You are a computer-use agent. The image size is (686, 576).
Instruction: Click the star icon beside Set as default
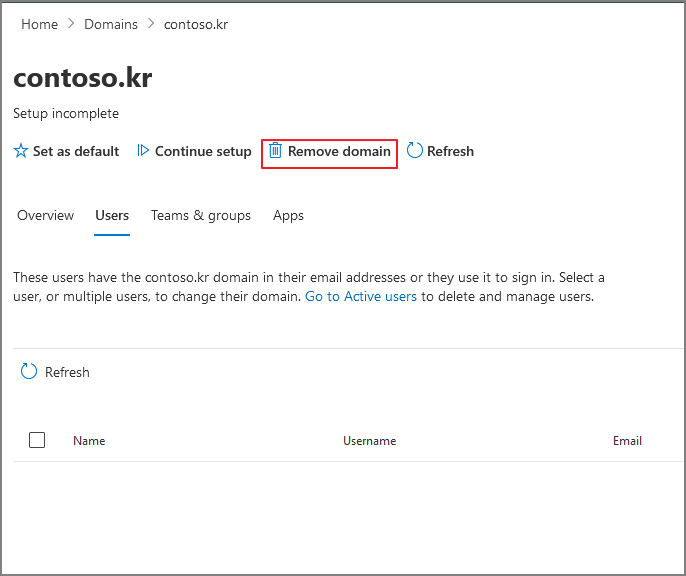tap(21, 151)
